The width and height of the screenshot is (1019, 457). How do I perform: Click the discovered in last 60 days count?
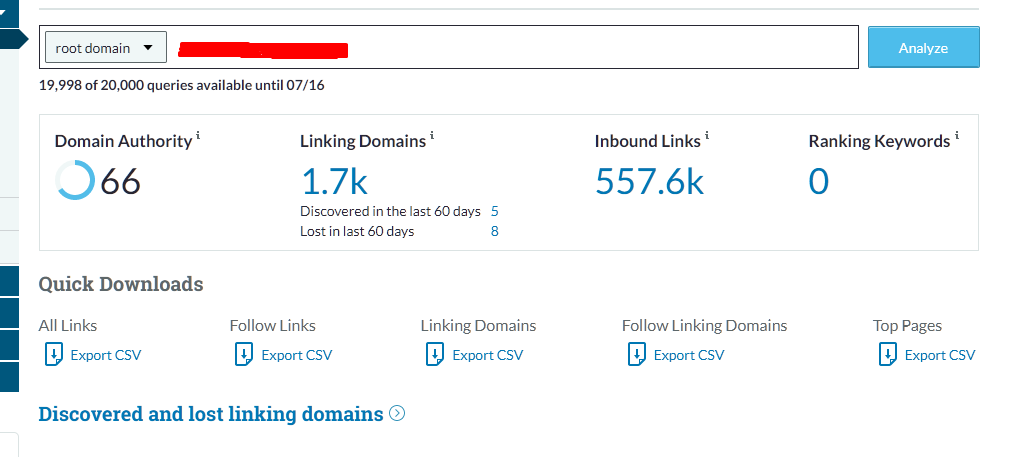coord(495,211)
